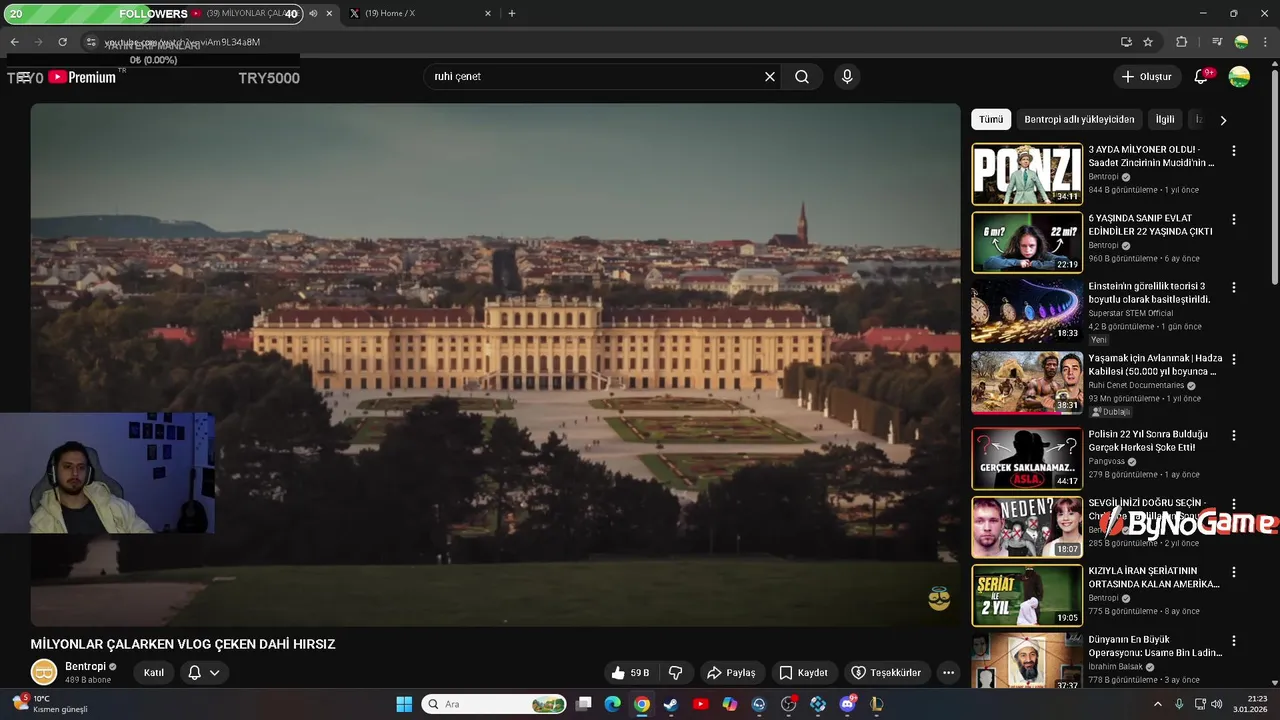This screenshot has width=1280, height=720.
Task: Close the Home / X tab
Action: pos(488,14)
